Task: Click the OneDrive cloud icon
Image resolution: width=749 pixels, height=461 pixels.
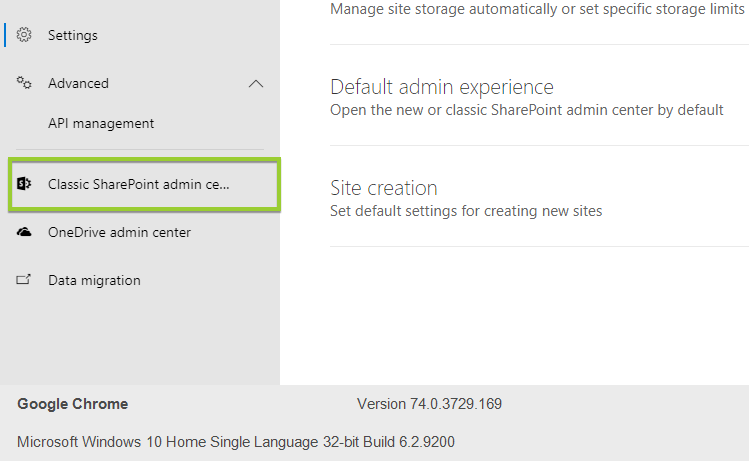Action: pyautogui.click(x=24, y=232)
